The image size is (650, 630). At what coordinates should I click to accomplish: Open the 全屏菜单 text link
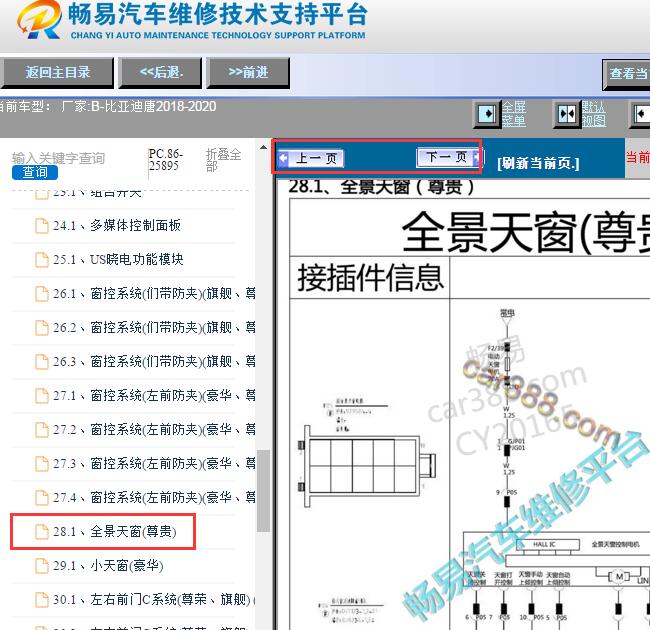coord(514,114)
